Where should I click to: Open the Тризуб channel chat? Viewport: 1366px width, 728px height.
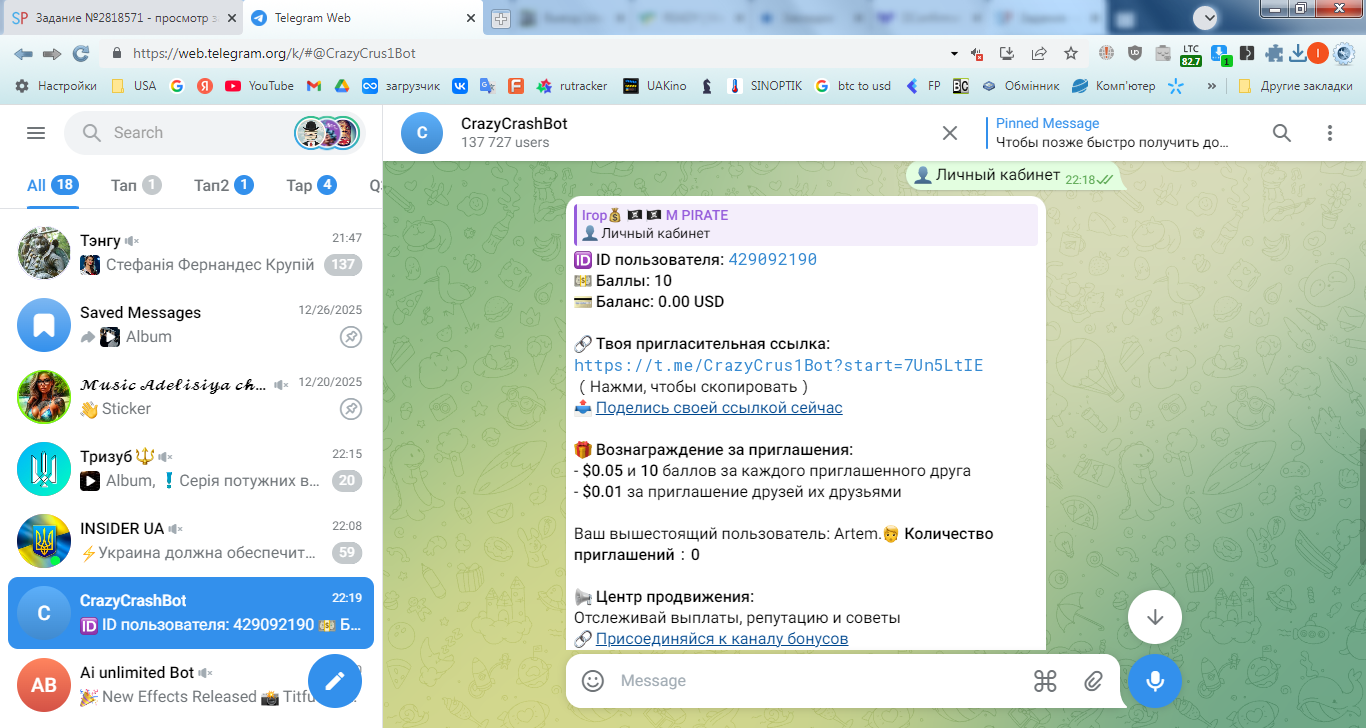(191, 468)
